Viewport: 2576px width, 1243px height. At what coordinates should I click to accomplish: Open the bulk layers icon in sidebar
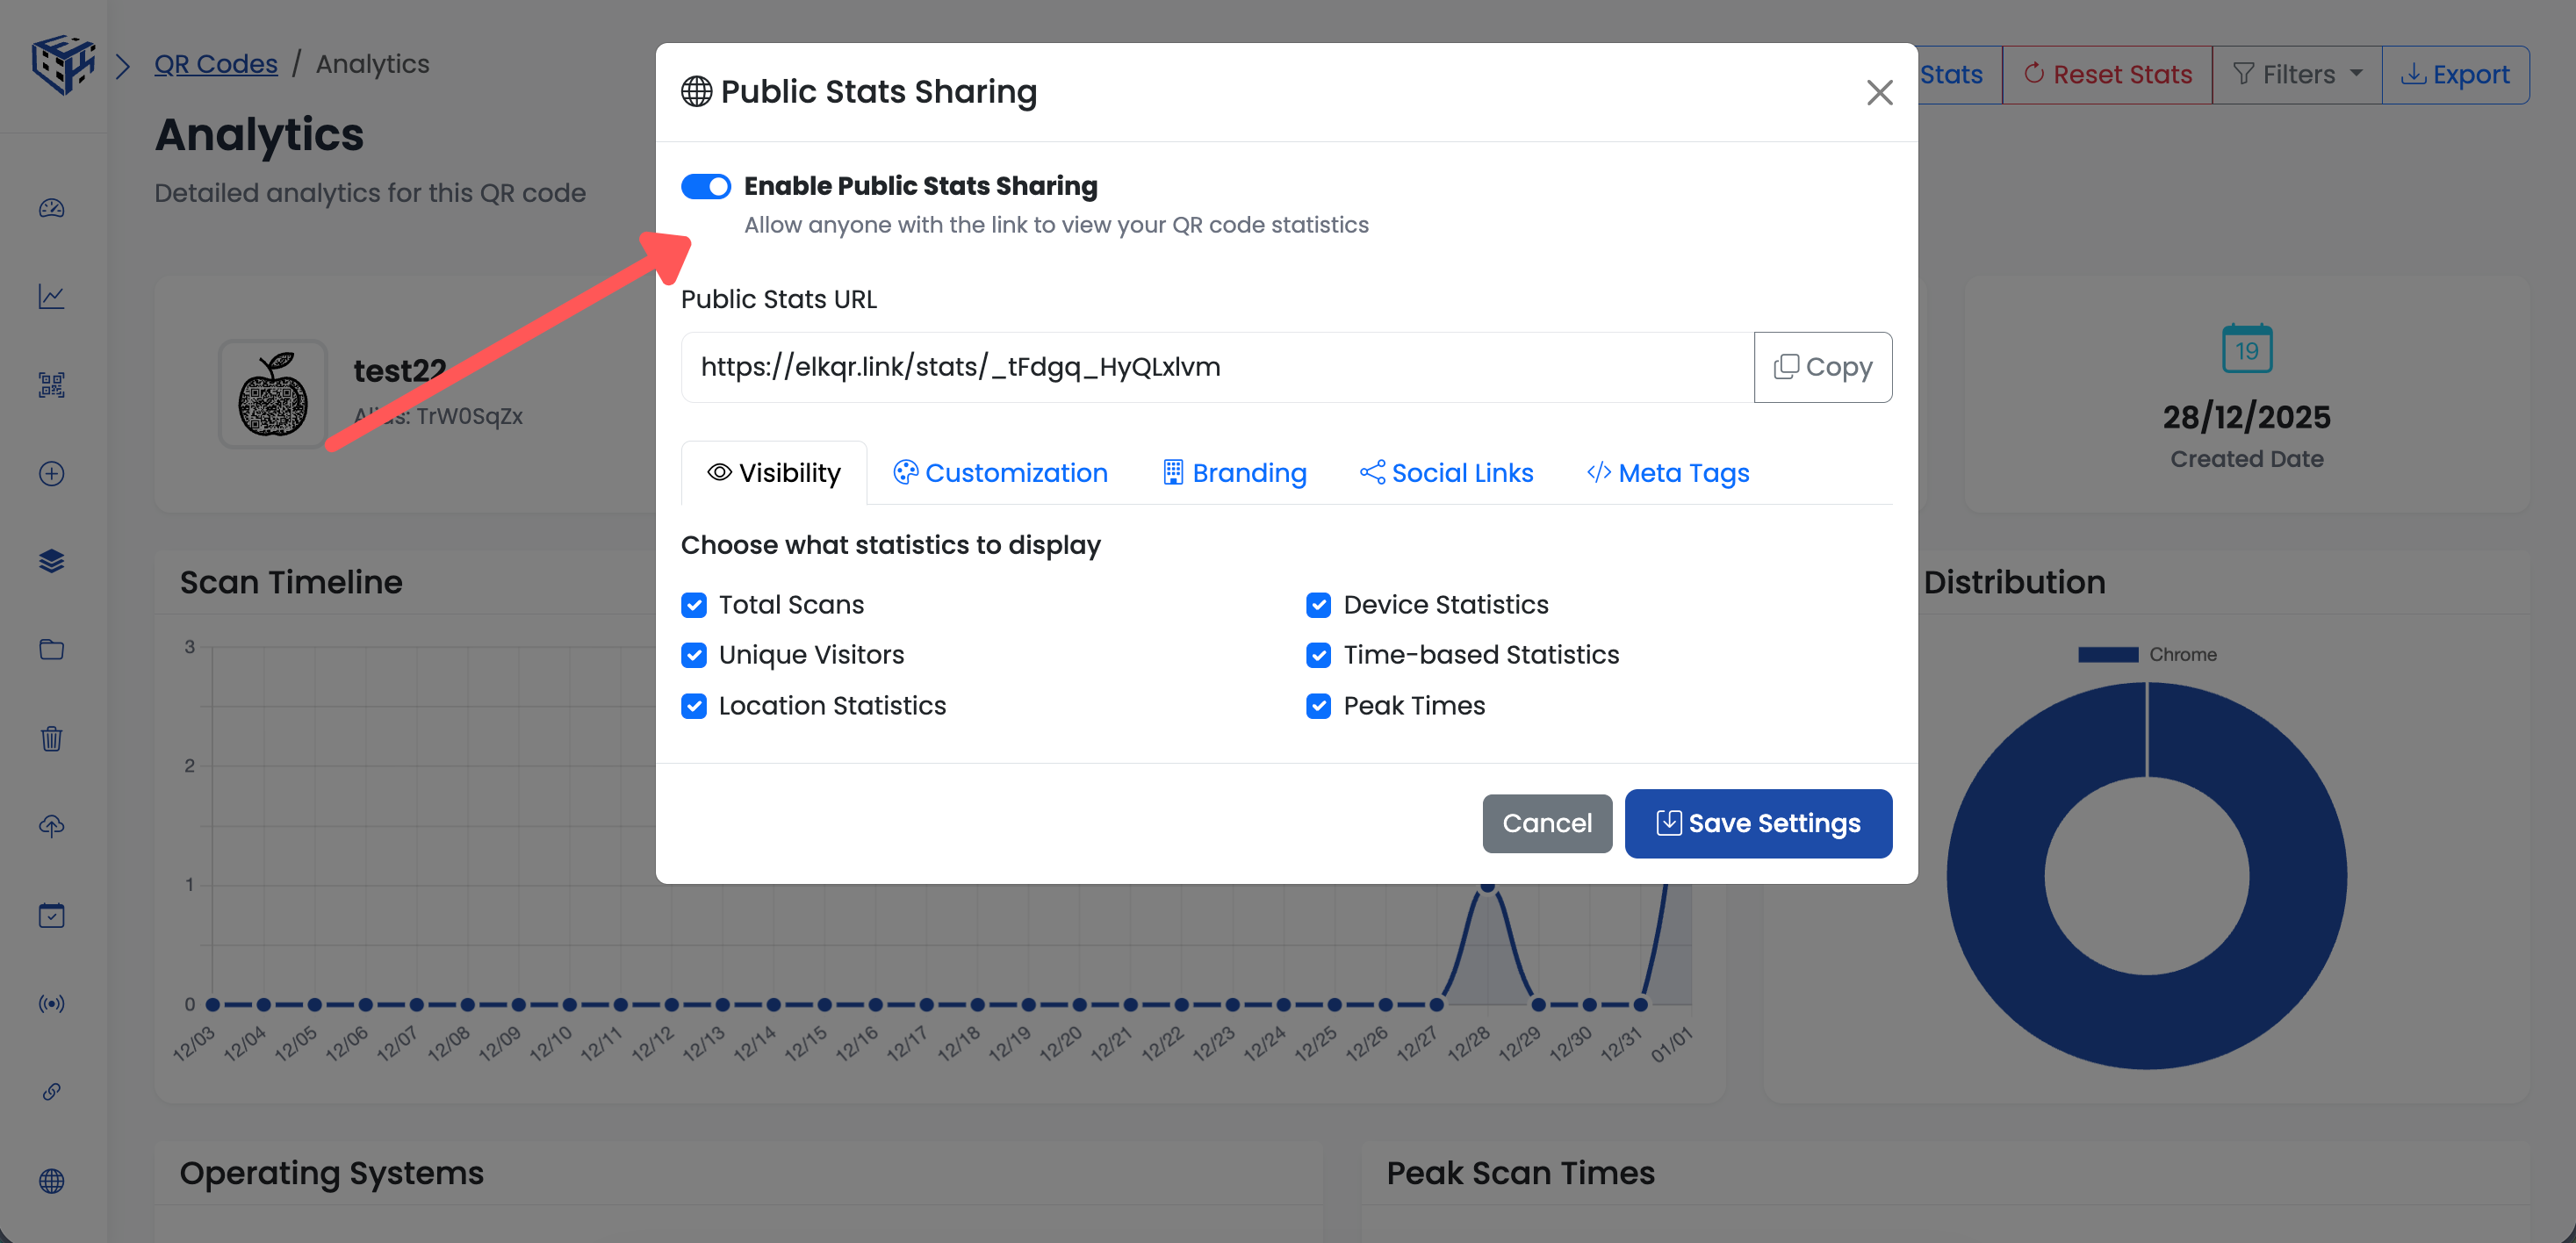51,560
